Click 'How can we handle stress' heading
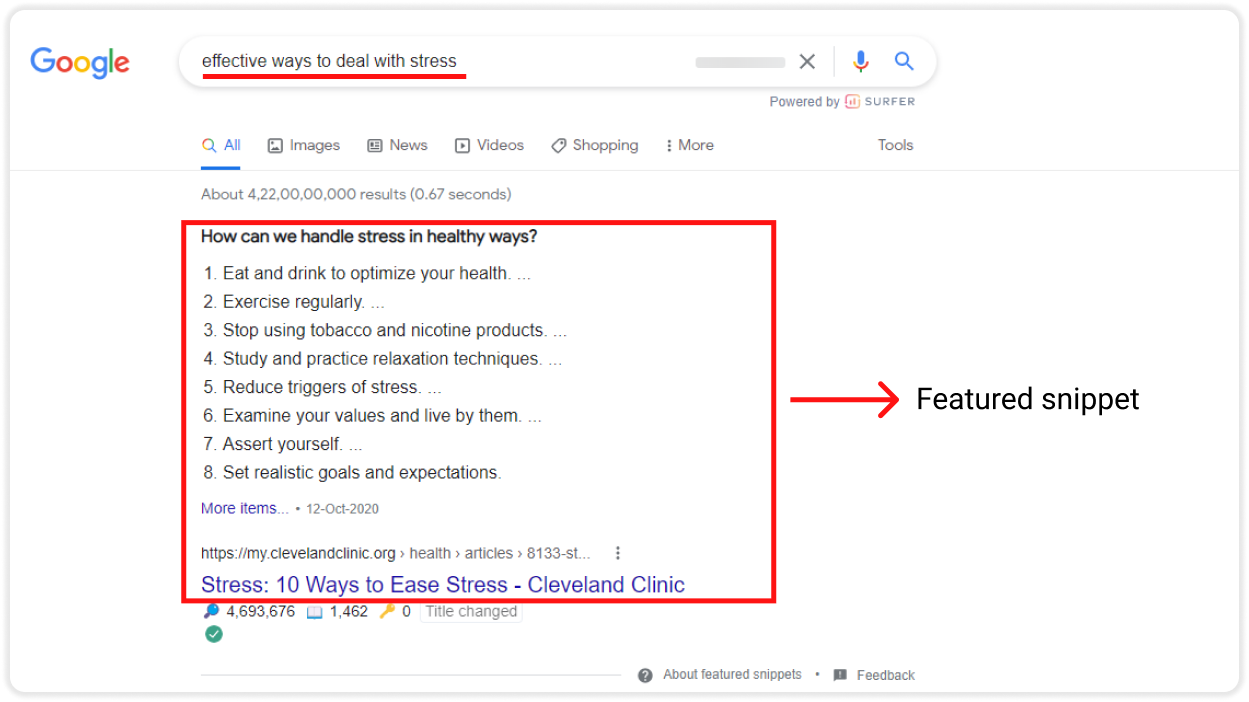The height and width of the screenshot is (702, 1249). click(x=369, y=237)
